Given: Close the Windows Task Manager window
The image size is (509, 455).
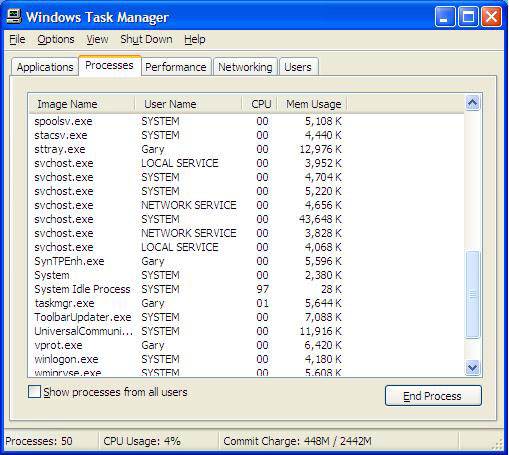Looking at the screenshot, I should 491,16.
